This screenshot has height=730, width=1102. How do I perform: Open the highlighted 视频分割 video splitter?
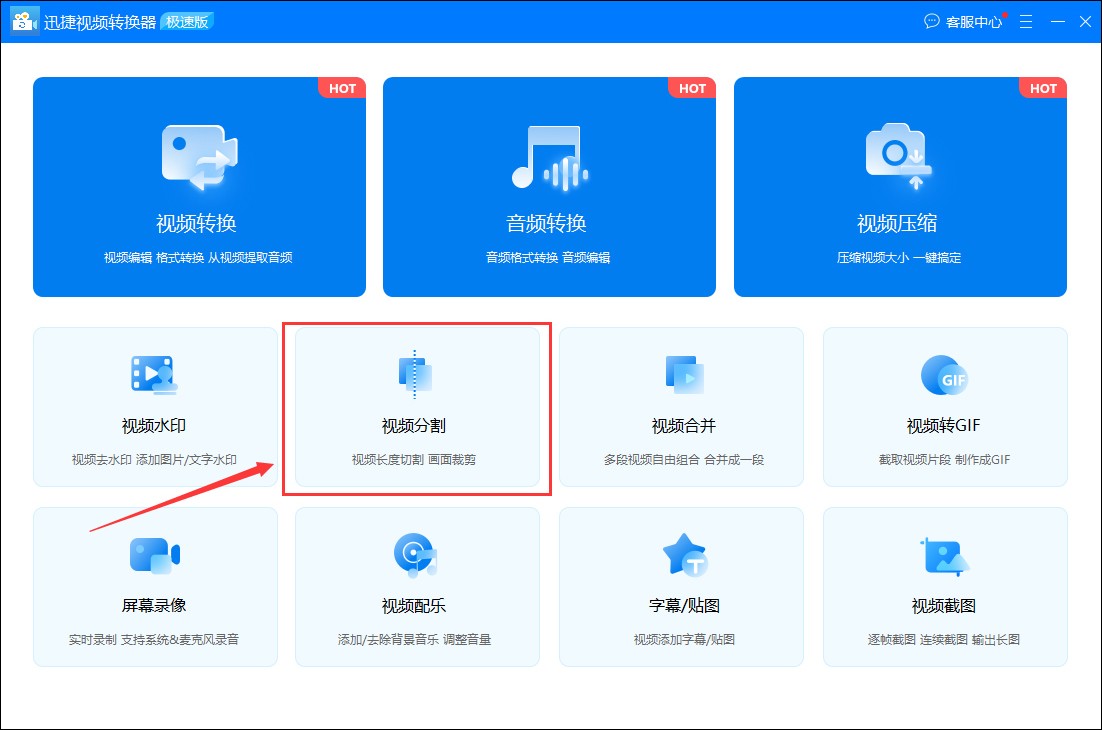pos(417,406)
